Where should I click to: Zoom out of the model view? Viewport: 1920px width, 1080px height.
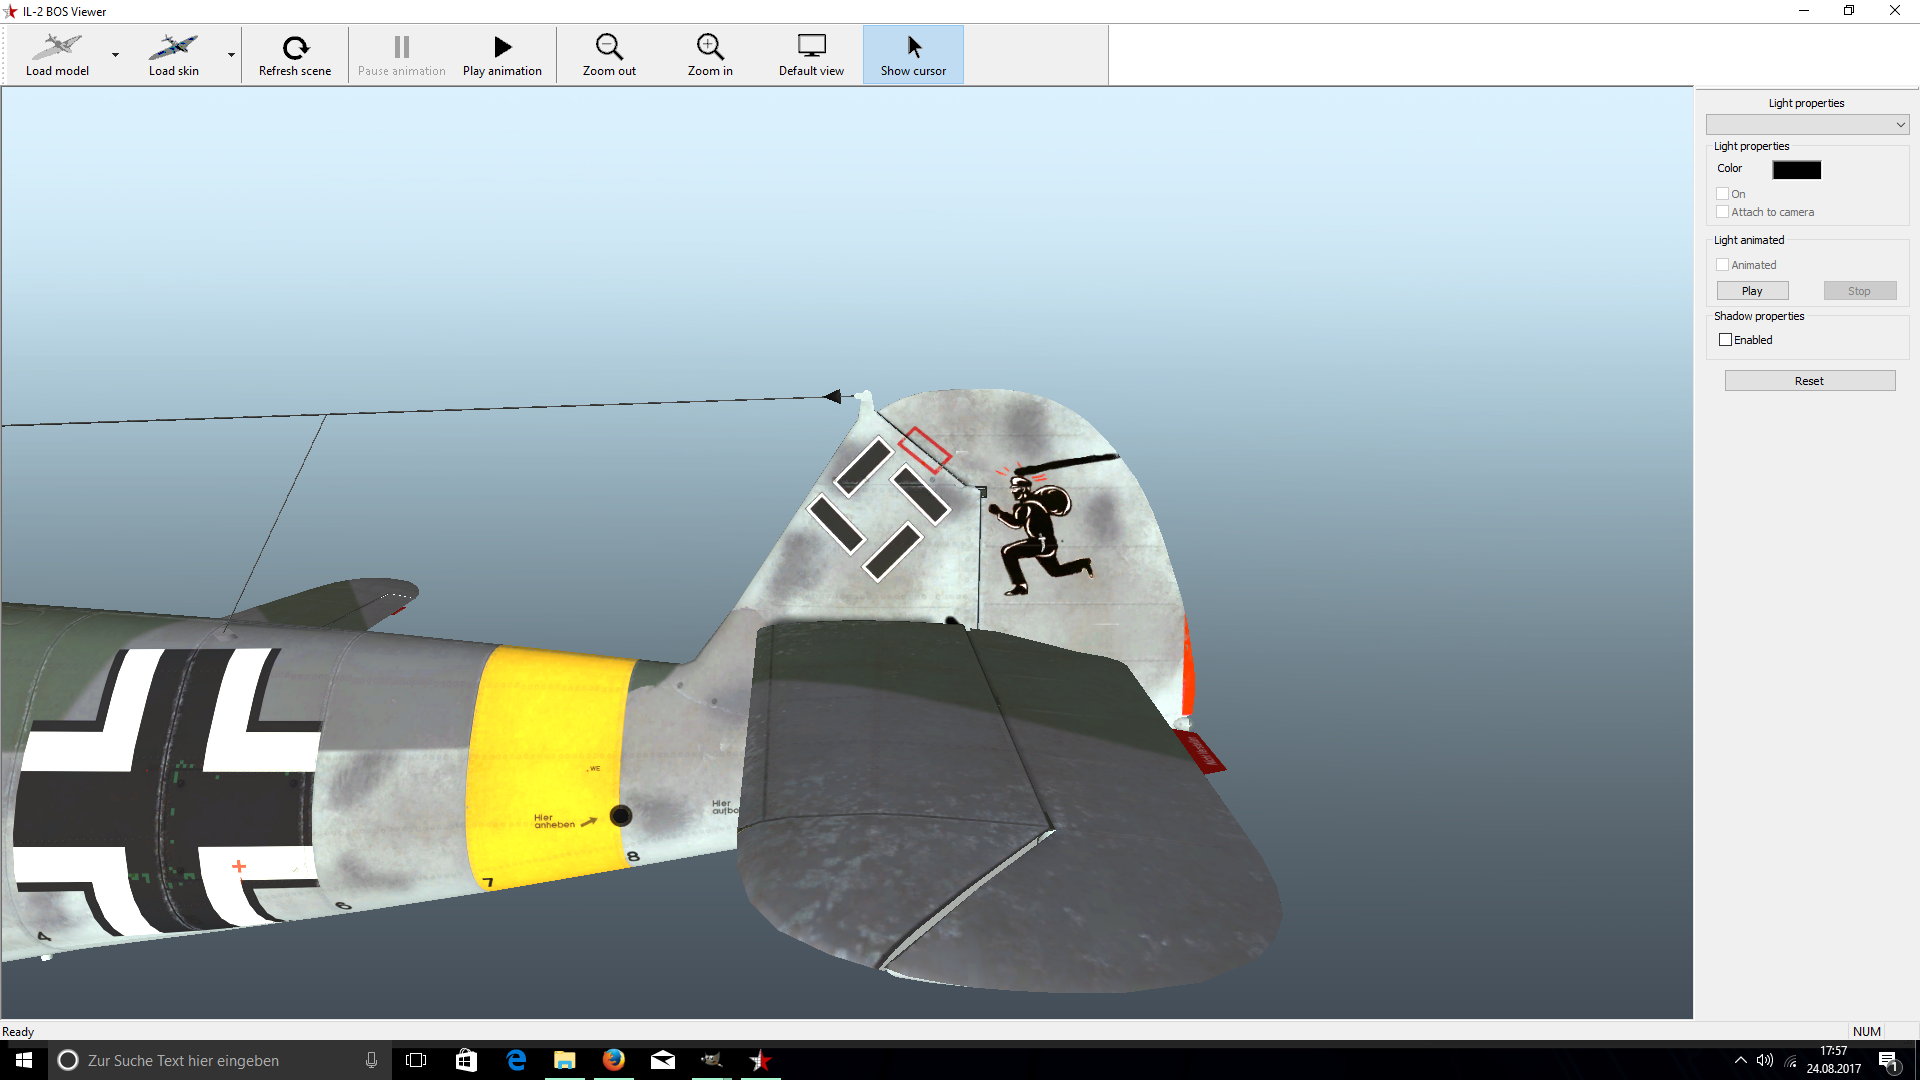point(609,55)
